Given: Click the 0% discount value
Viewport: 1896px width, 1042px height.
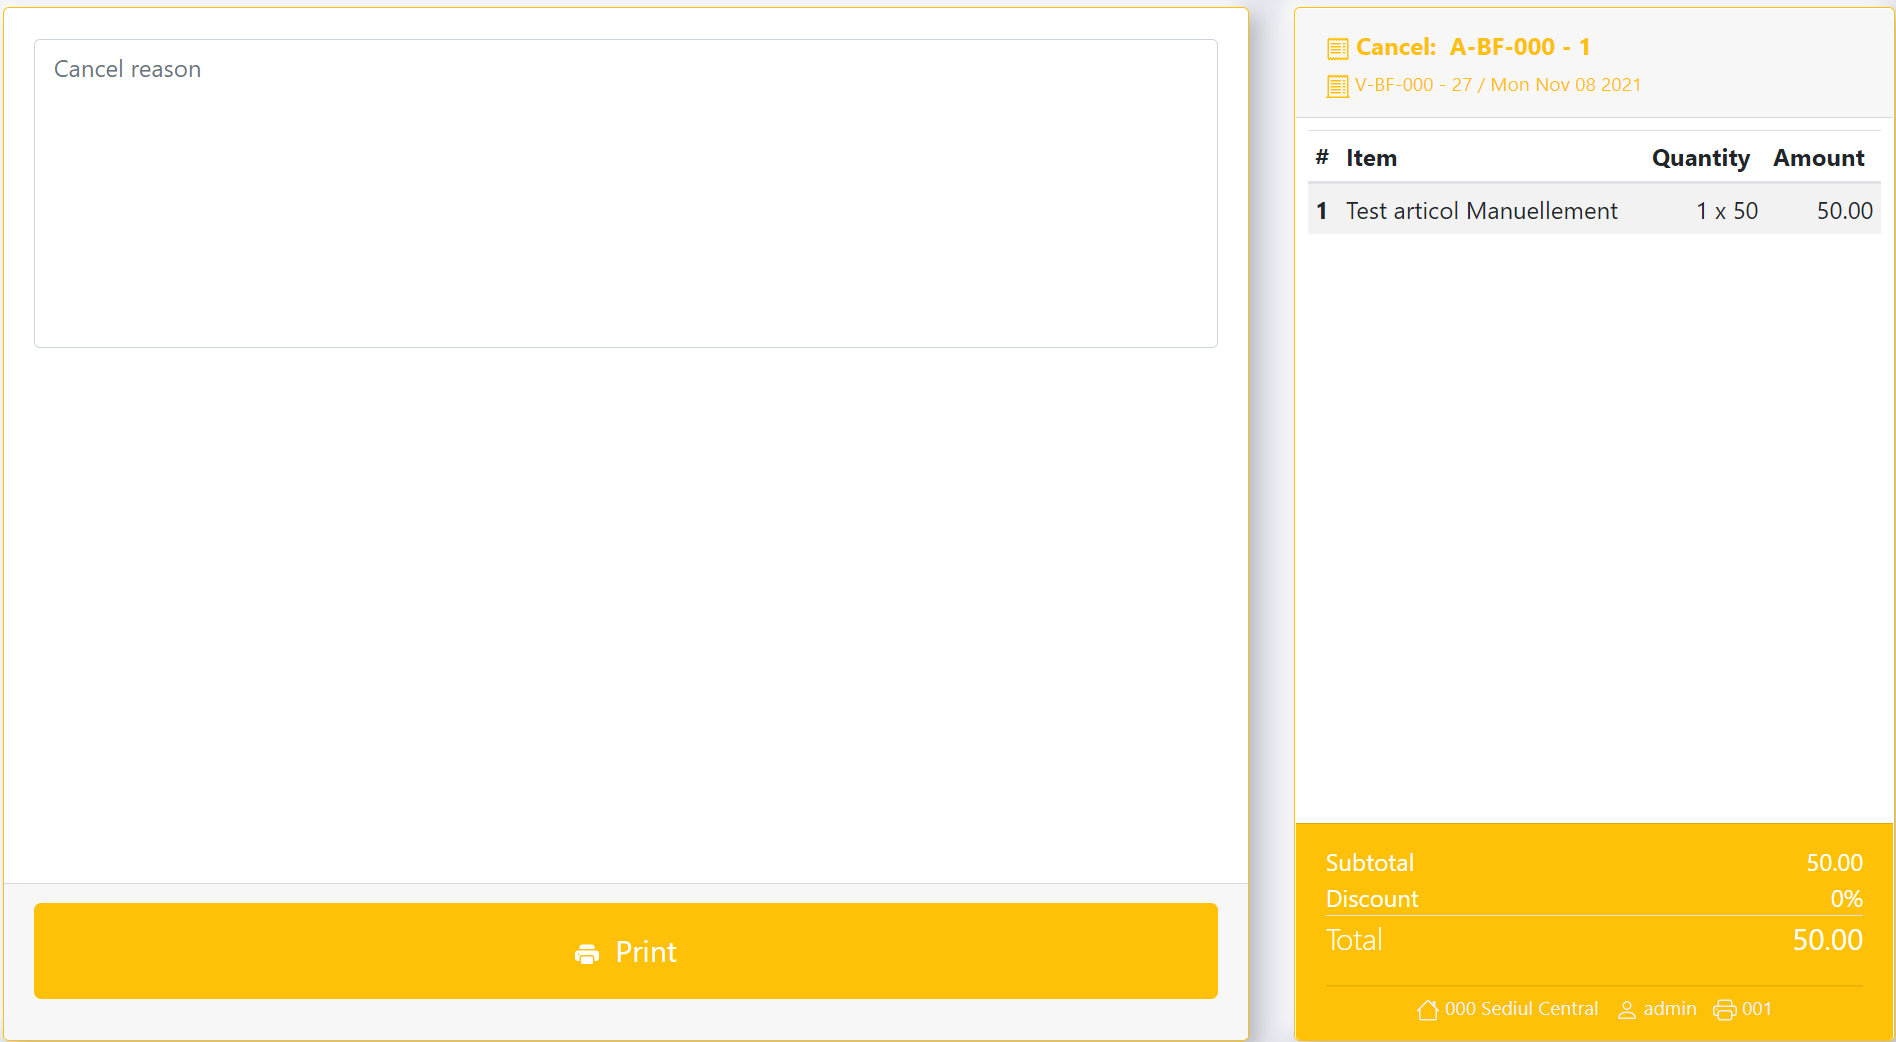Looking at the screenshot, I should pyautogui.click(x=1846, y=899).
